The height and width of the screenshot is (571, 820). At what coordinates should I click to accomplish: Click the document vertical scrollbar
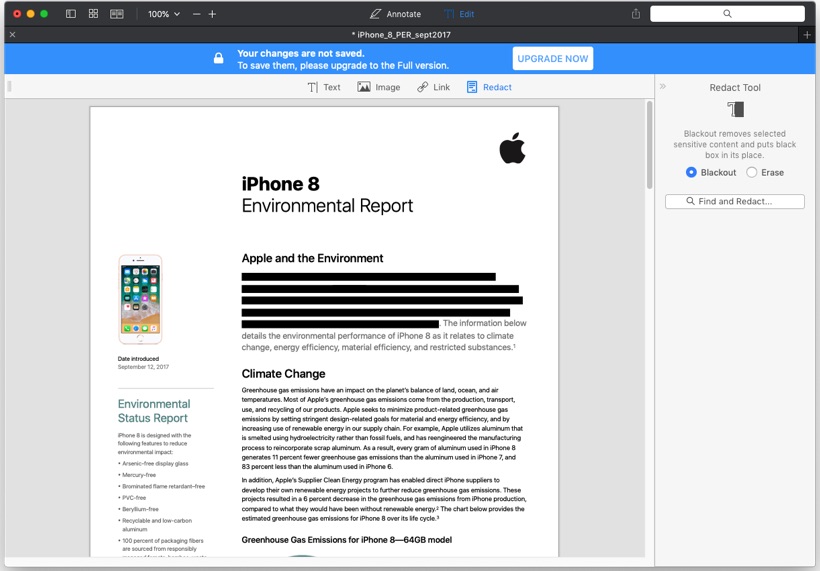point(650,145)
